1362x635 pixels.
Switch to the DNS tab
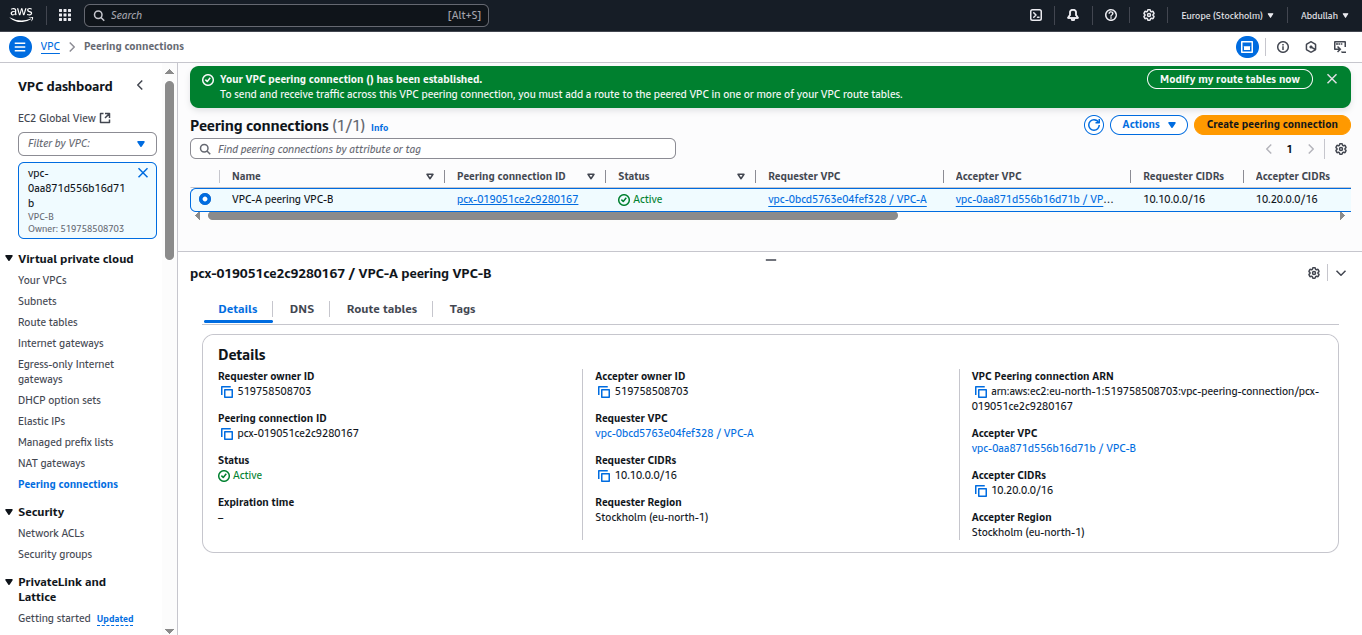302,309
